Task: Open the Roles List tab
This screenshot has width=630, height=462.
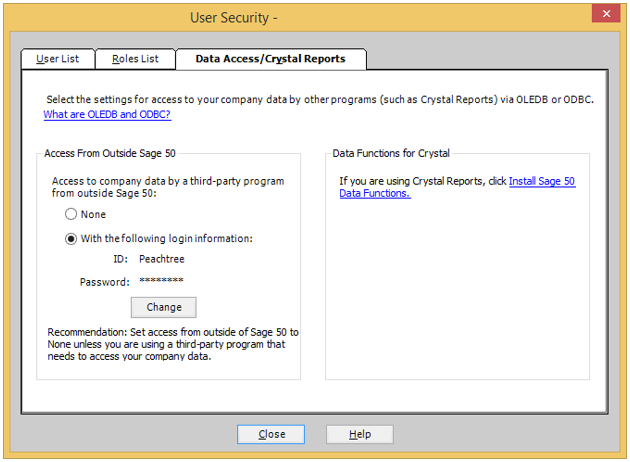Action: click(x=135, y=59)
